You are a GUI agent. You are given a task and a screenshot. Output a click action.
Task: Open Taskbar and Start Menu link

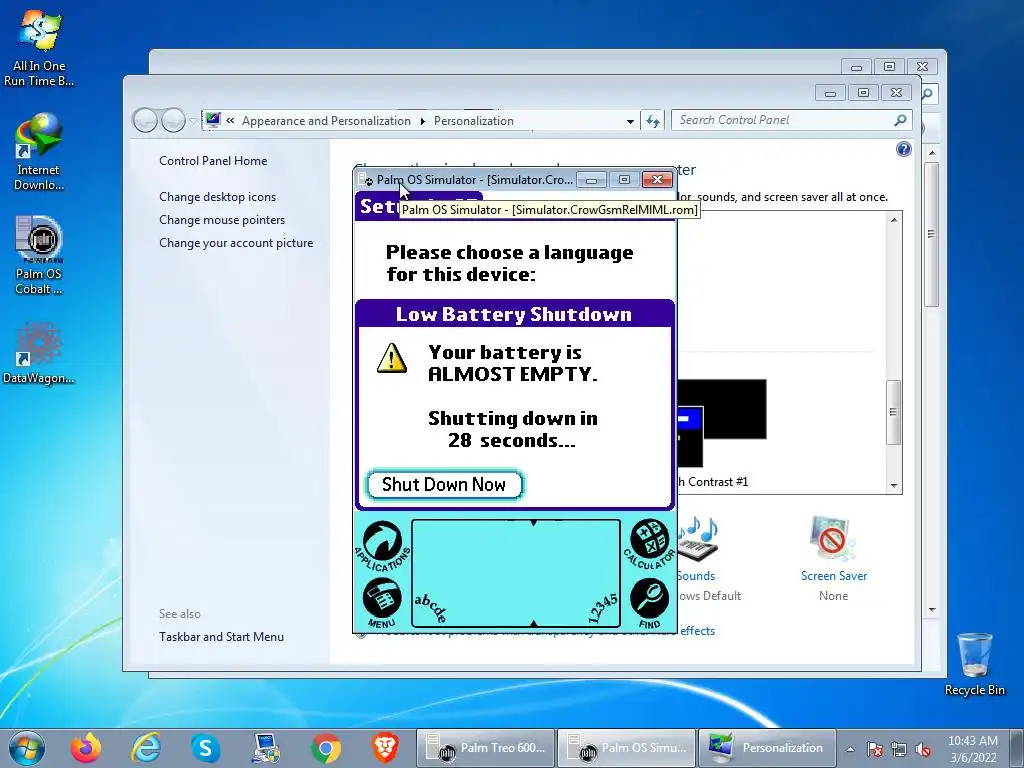(x=221, y=636)
